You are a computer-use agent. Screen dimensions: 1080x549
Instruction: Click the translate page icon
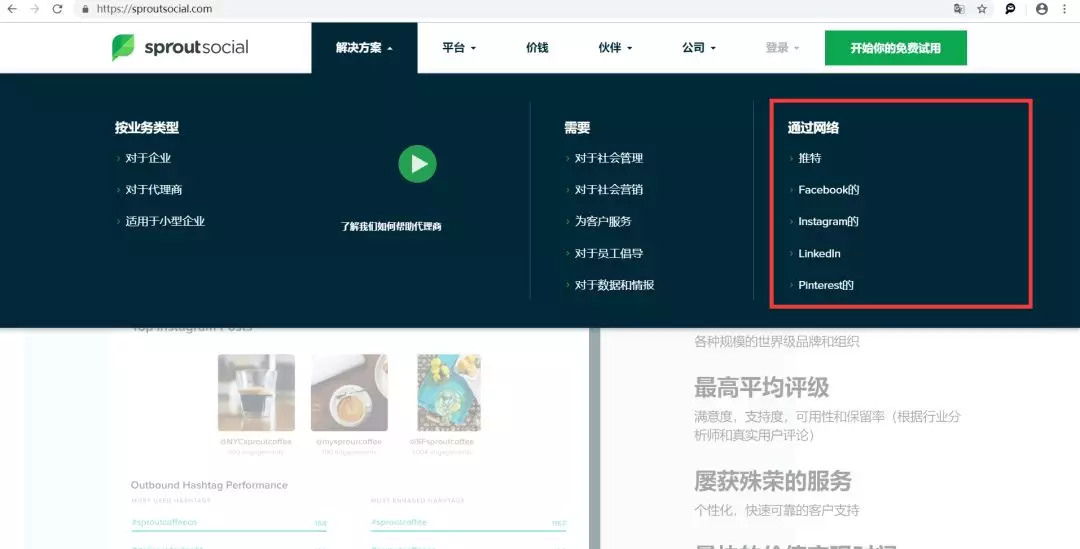tap(959, 9)
